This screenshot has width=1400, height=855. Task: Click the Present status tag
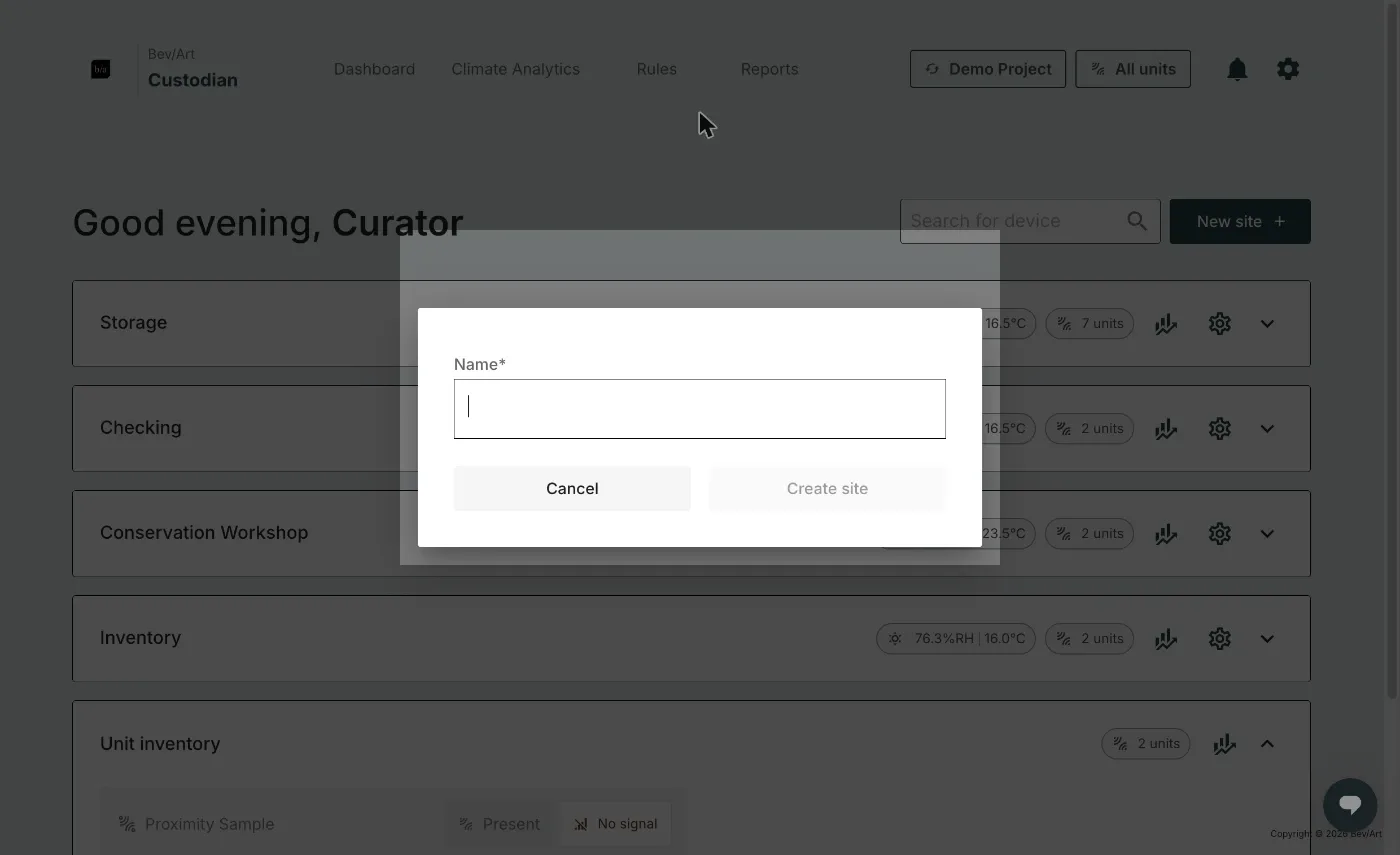(499, 824)
